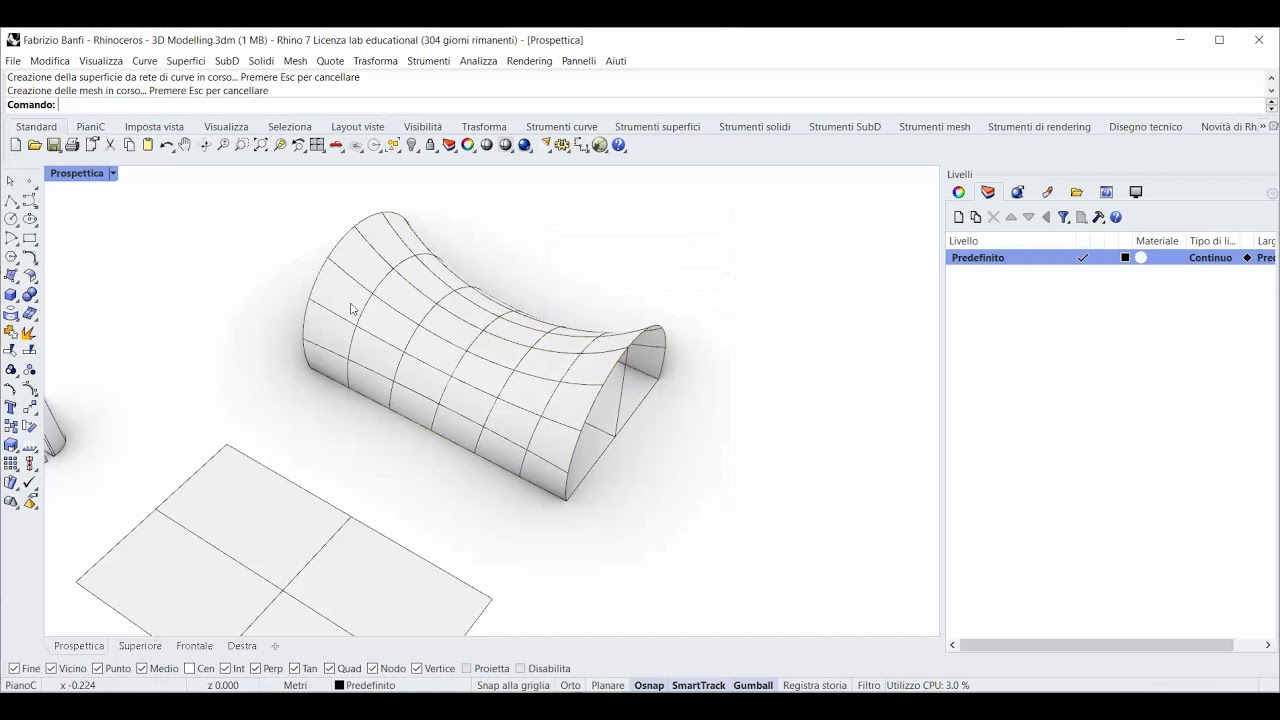Click the Materiale column header

pyautogui.click(x=1158, y=241)
